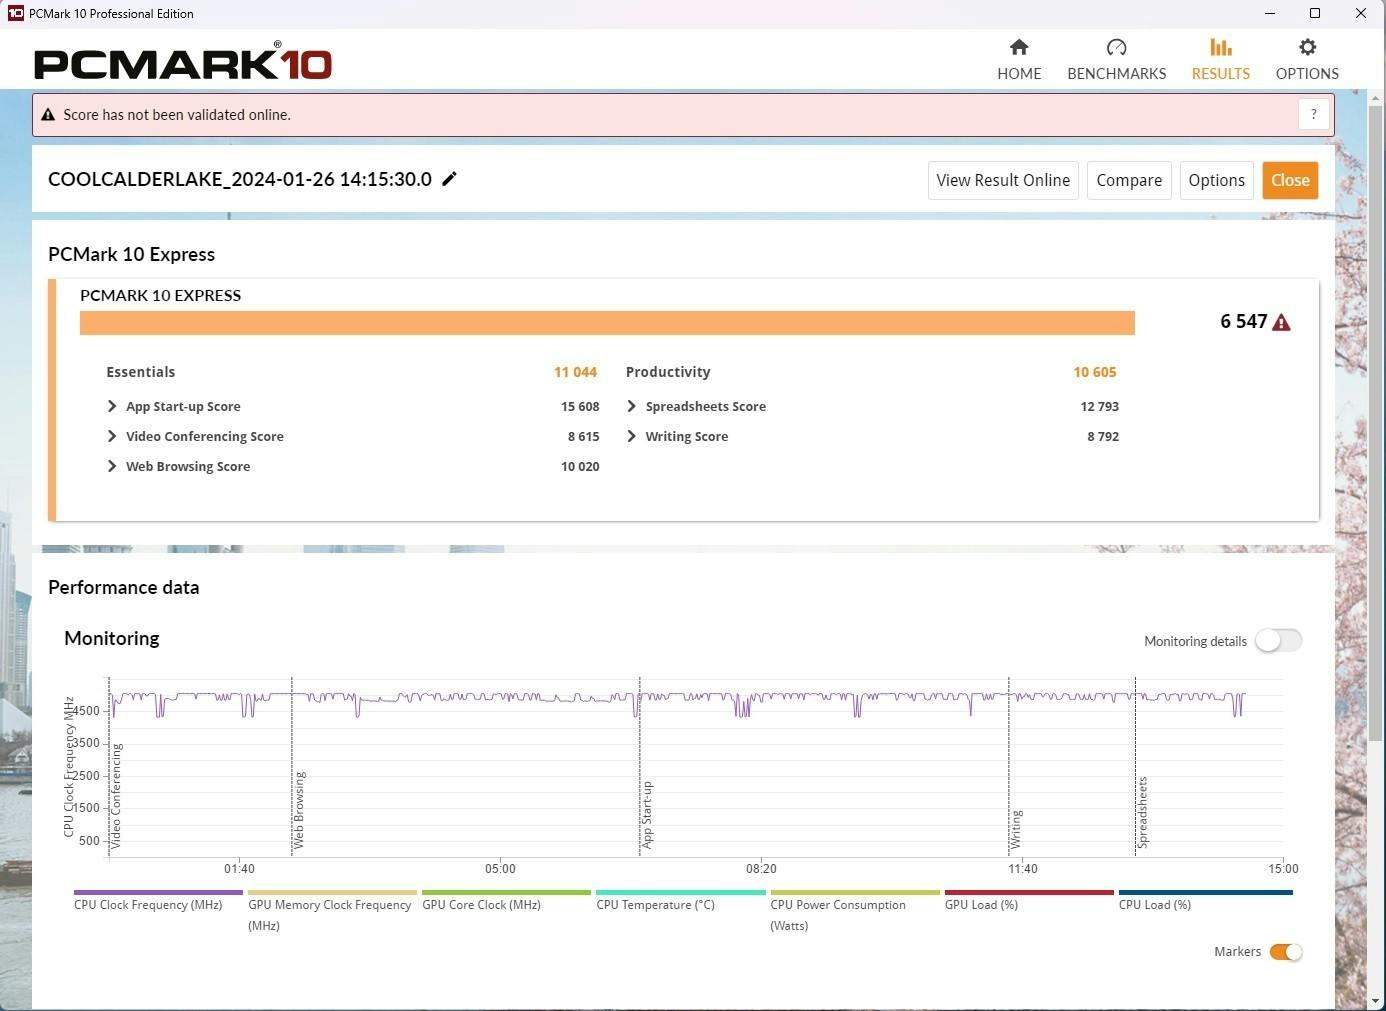Expand the App Start-up Score row

point(112,407)
